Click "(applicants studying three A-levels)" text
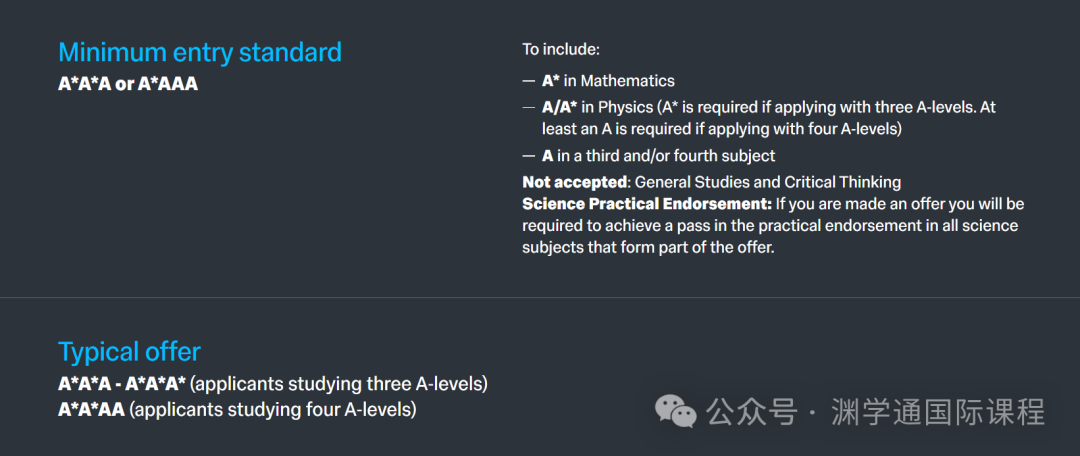Image resolution: width=1080 pixels, height=456 pixels. (x=339, y=384)
